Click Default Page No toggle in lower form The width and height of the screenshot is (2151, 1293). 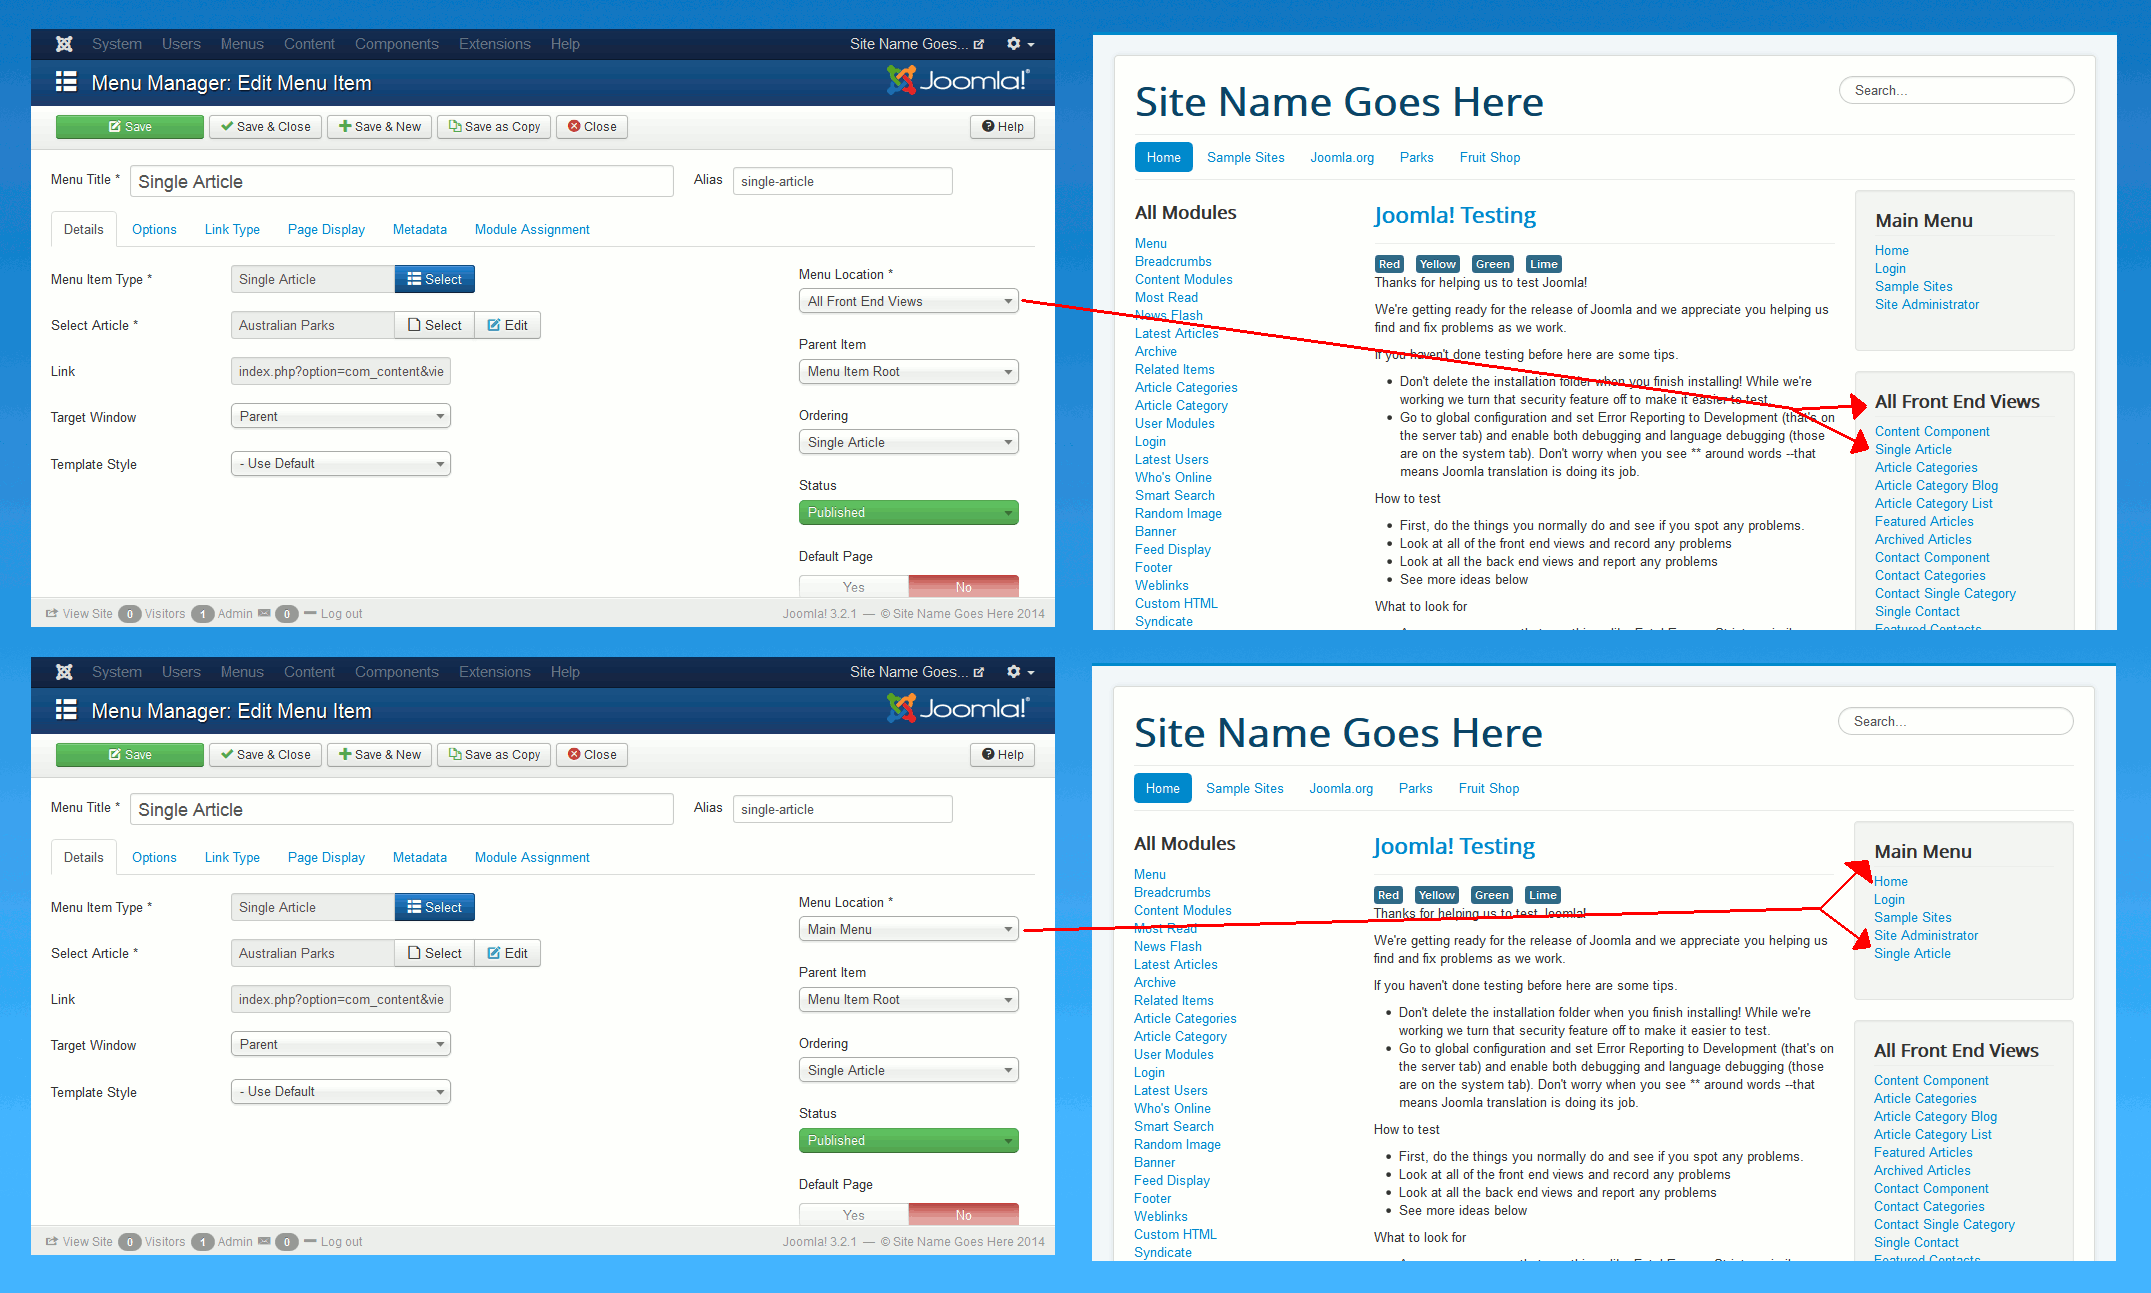pyautogui.click(x=963, y=1215)
